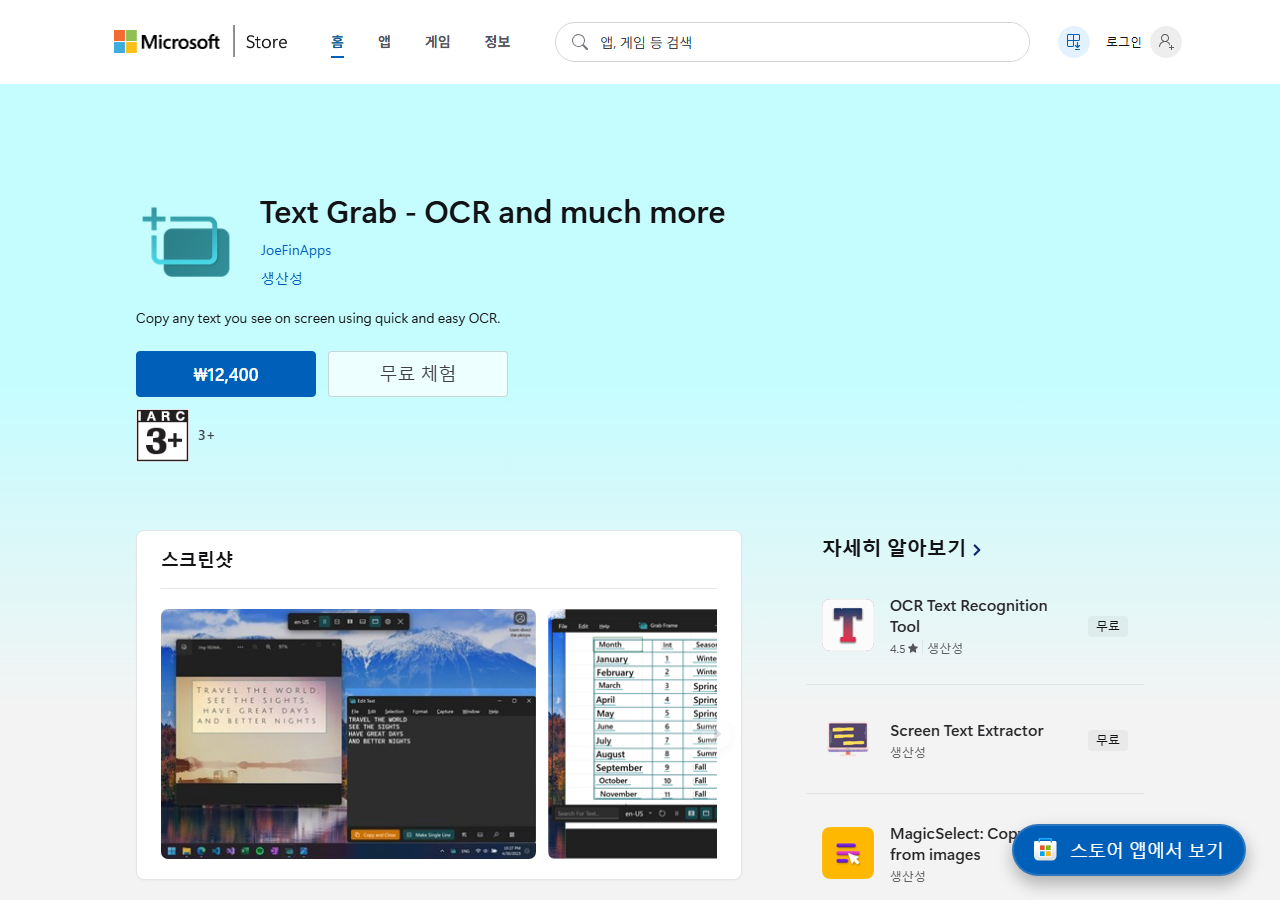Image resolution: width=1280 pixels, height=900 pixels.
Task: Start the 무료 체험 free trial
Action: [x=418, y=374]
